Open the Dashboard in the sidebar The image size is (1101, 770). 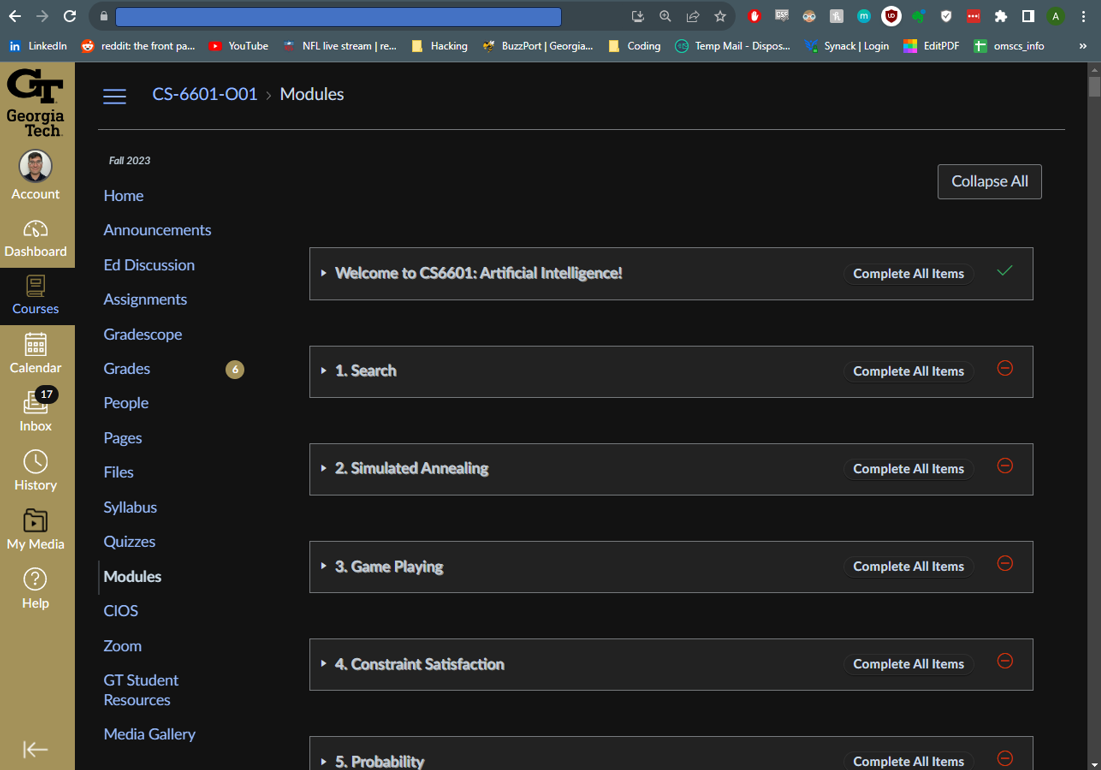36,239
